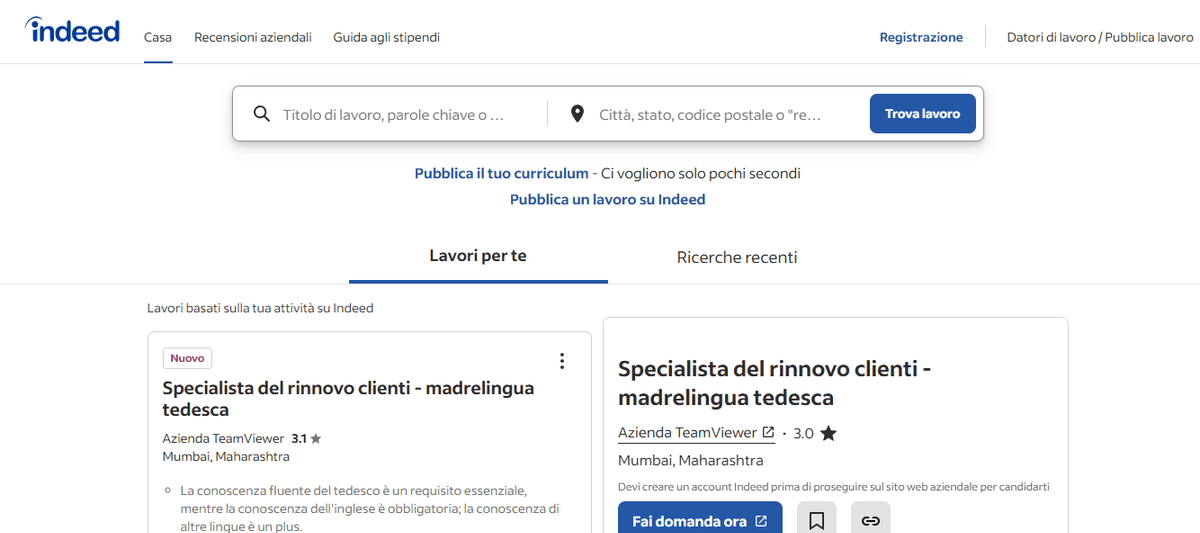Copy job link with the chain icon
1200x533 pixels.
pyautogui.click(x=870, y=521)
